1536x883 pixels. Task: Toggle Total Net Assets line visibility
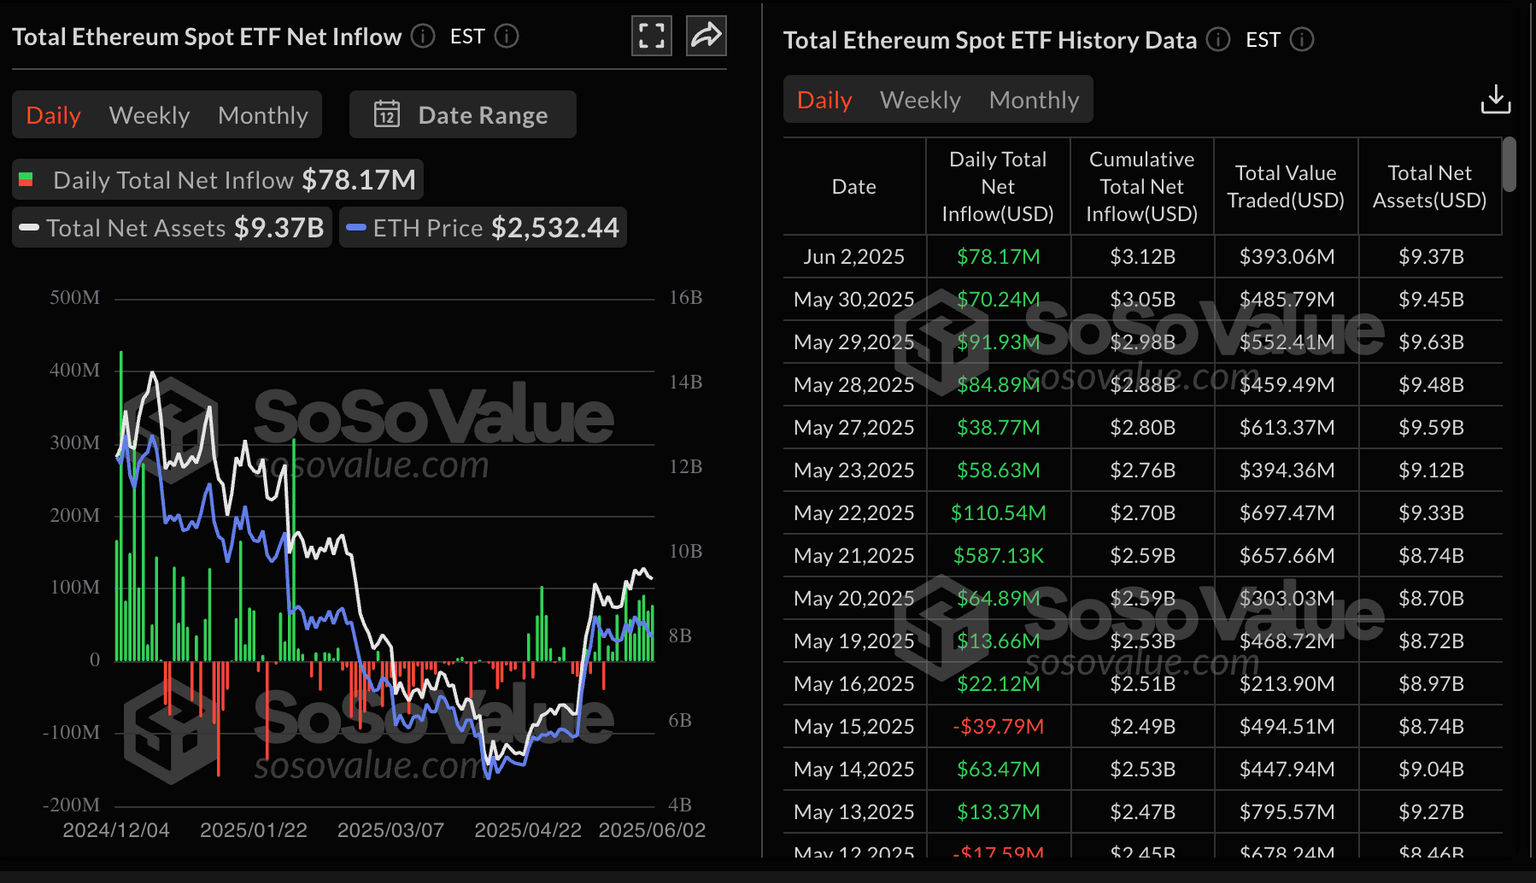coord(172,228)
